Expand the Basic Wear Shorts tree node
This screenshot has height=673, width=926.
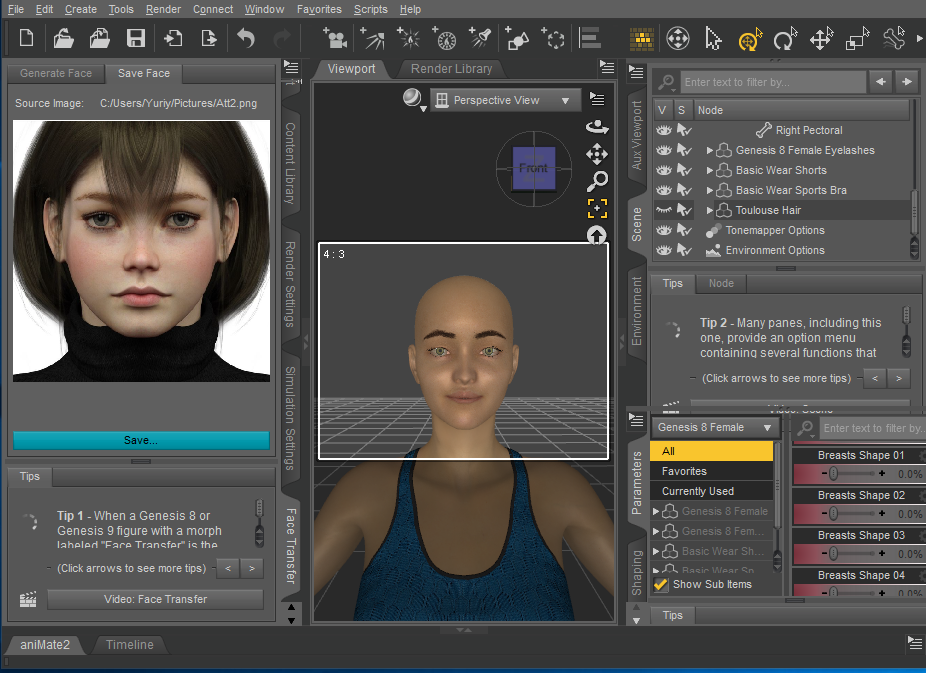pyautogui.click(x=710, y=171)
